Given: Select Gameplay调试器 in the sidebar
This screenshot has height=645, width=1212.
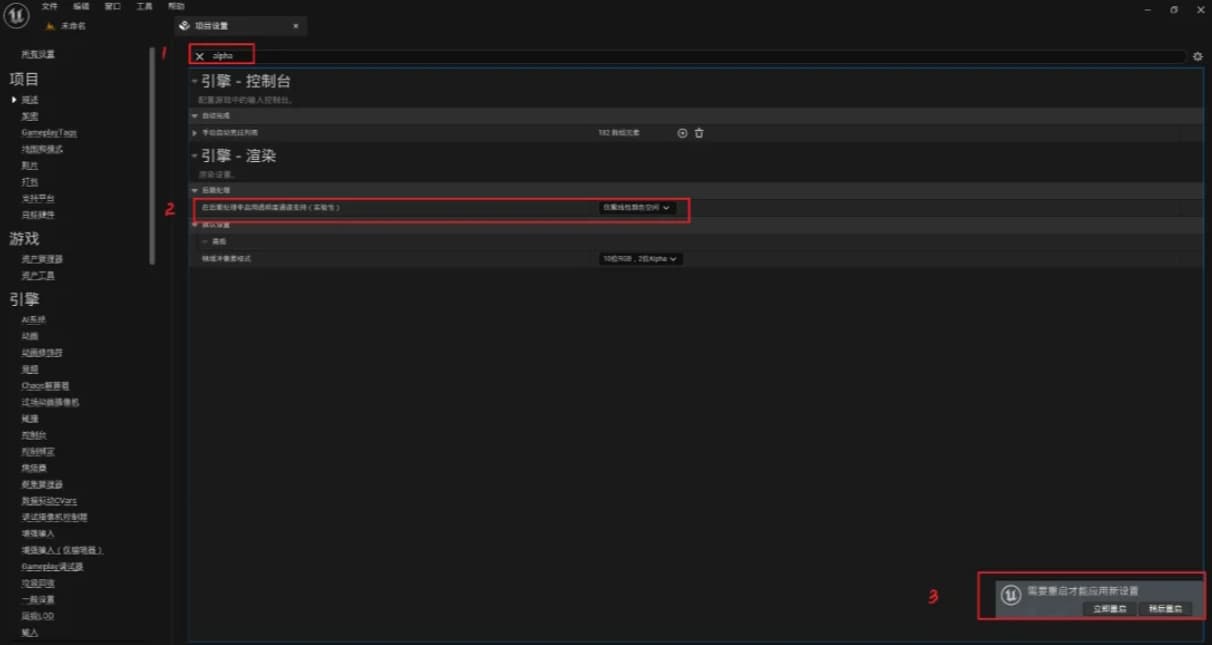Looking at the screenshot, I should click(52, 566).
